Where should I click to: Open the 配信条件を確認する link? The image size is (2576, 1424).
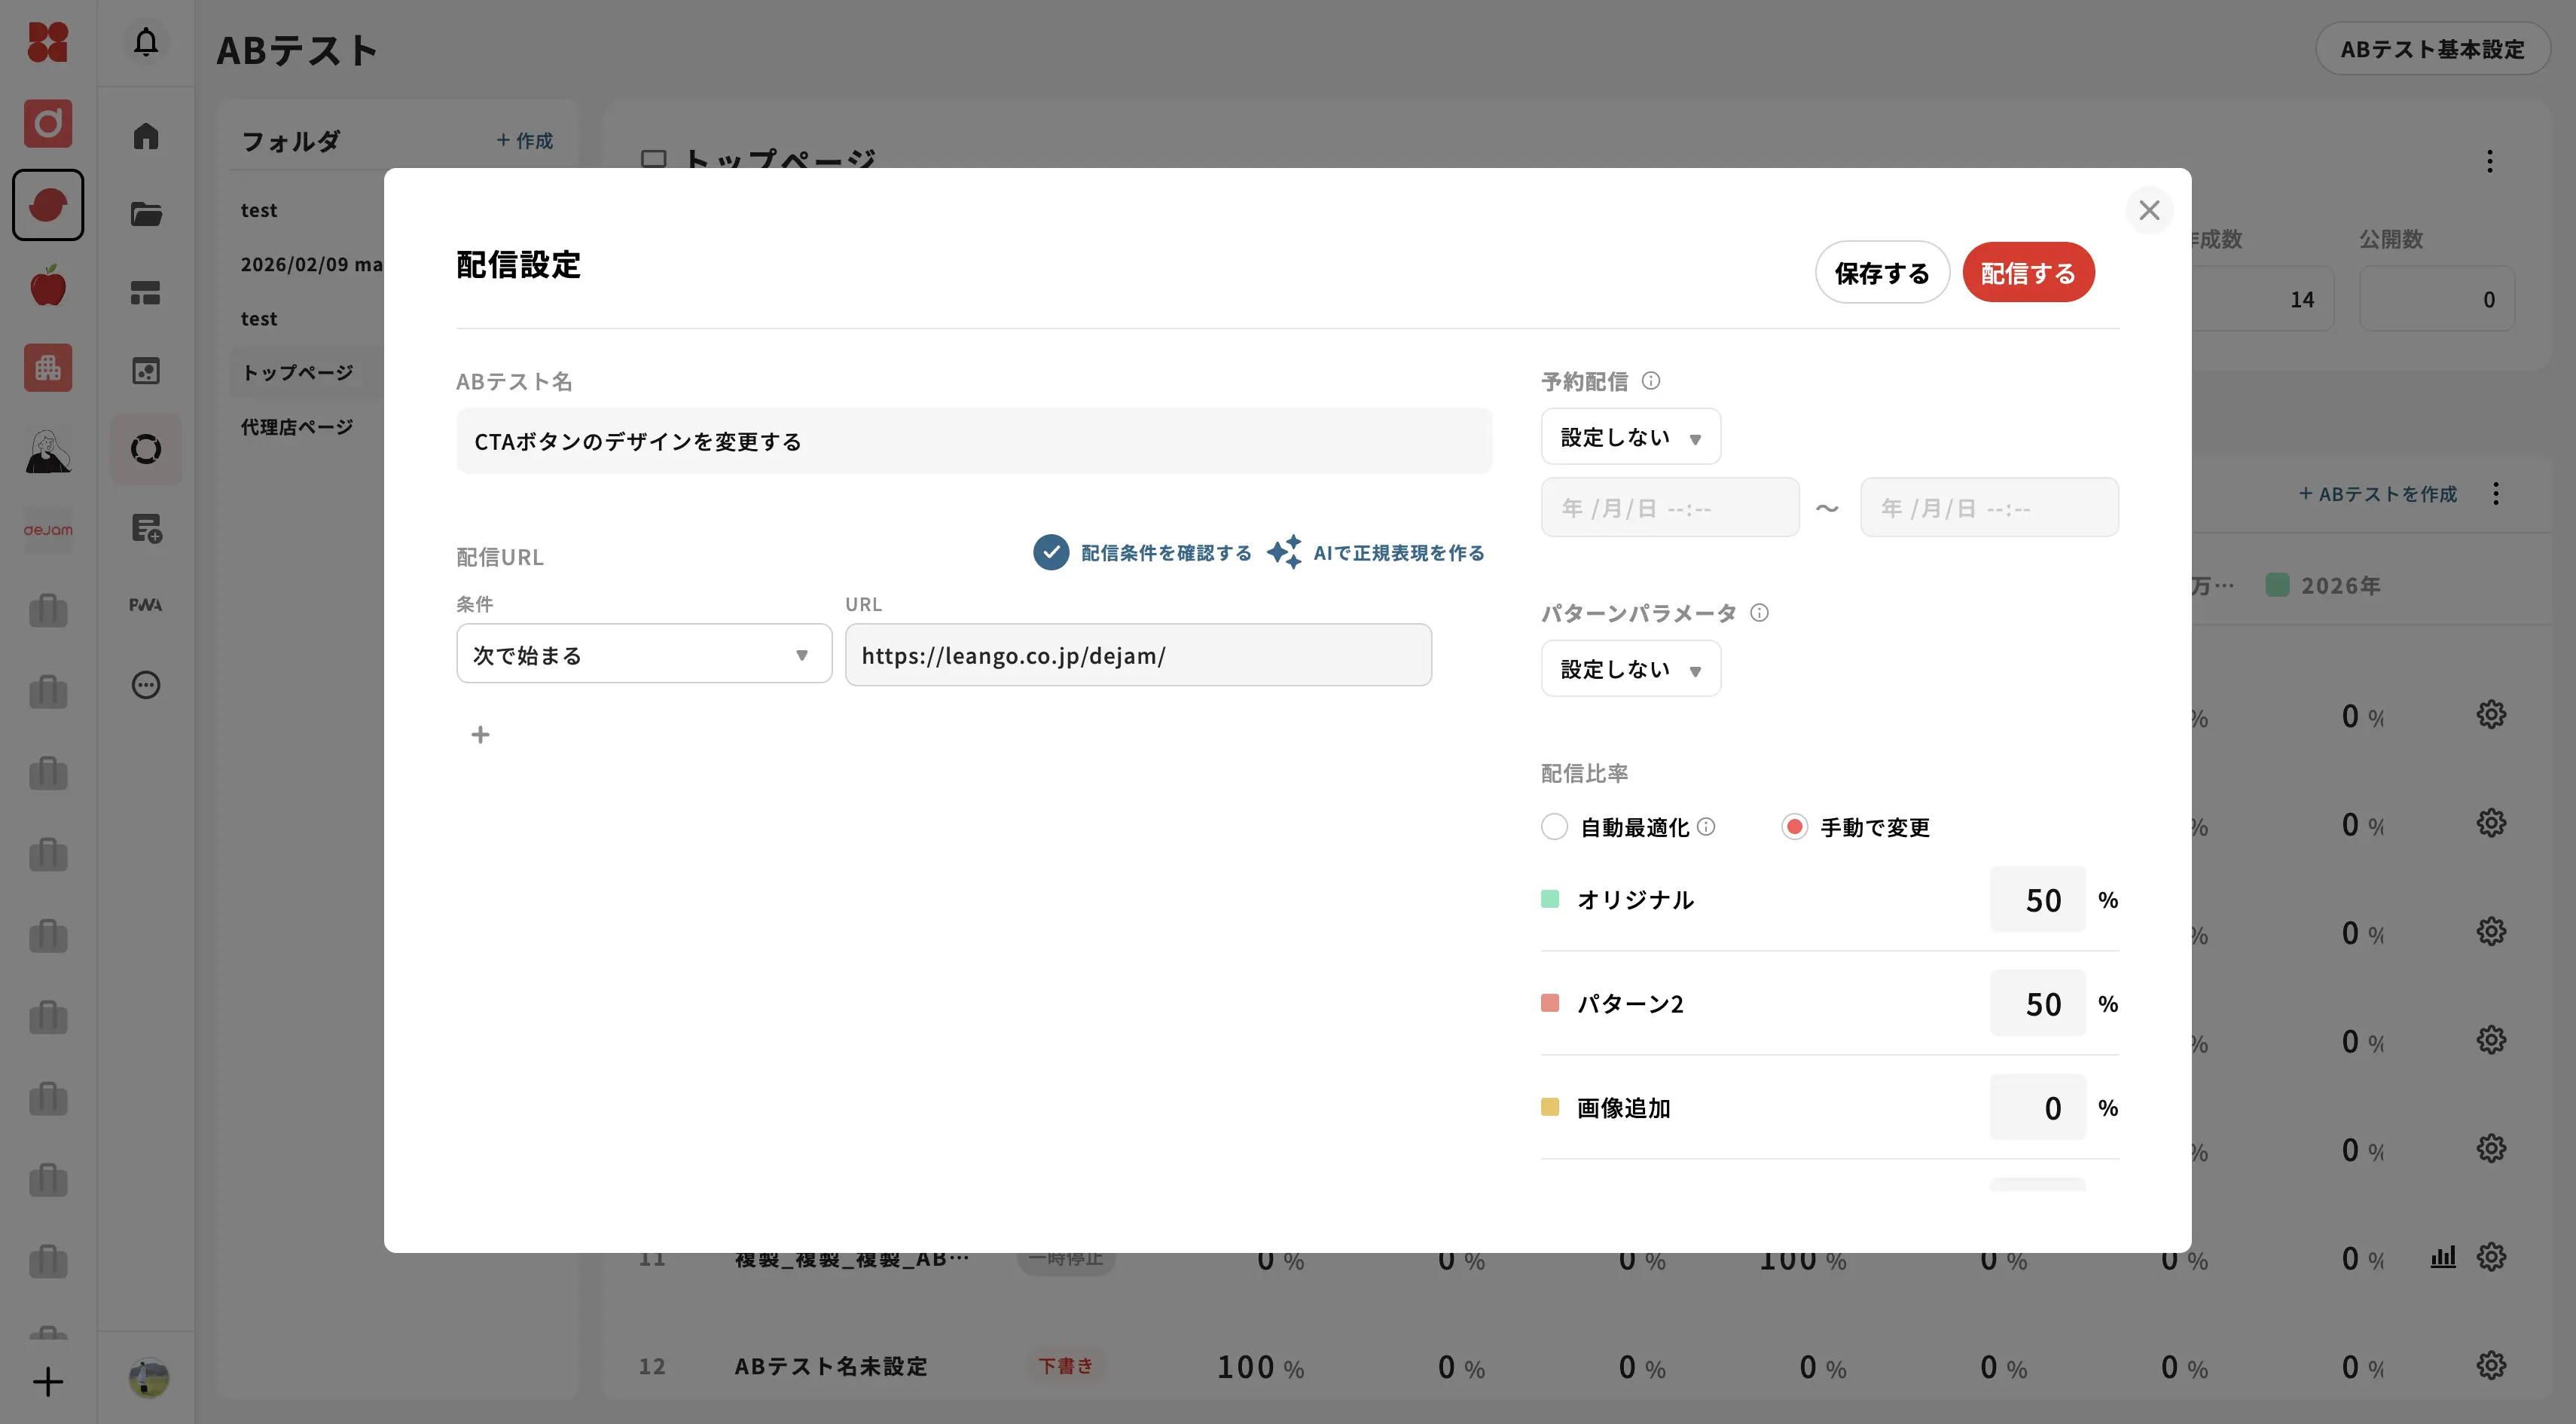point(1166,553)
